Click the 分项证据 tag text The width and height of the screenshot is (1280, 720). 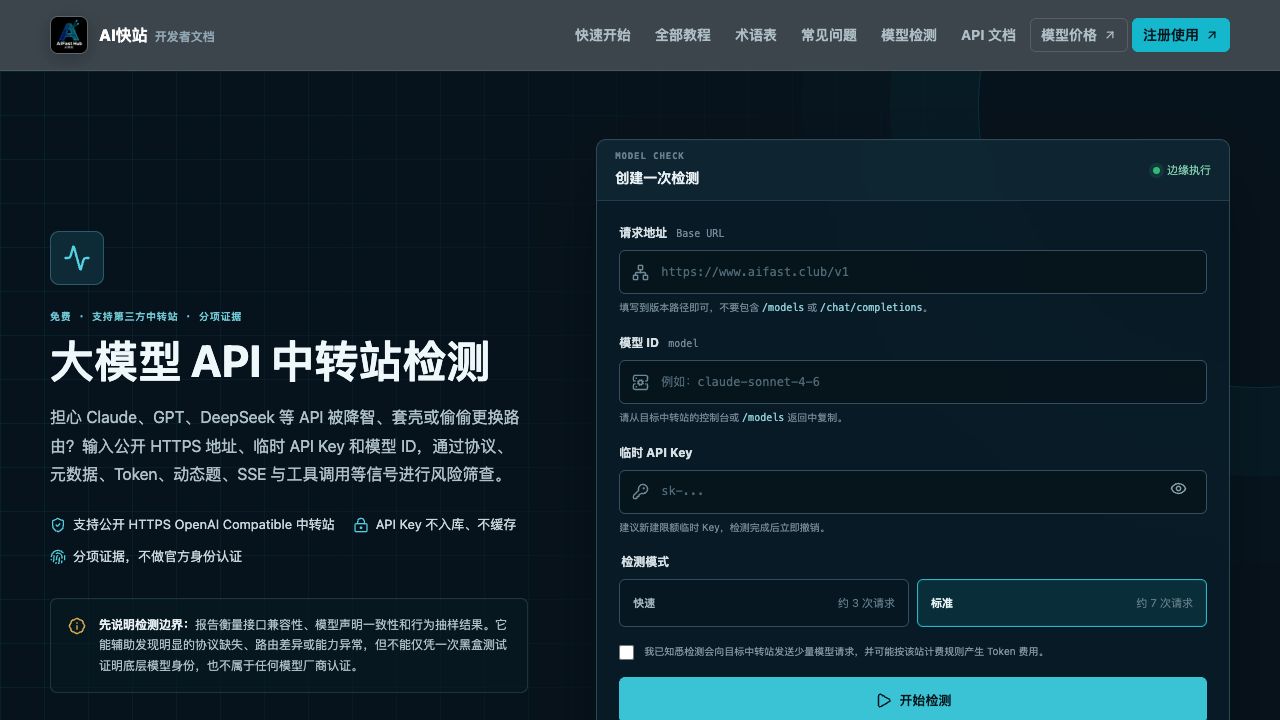tap(220, 317)
